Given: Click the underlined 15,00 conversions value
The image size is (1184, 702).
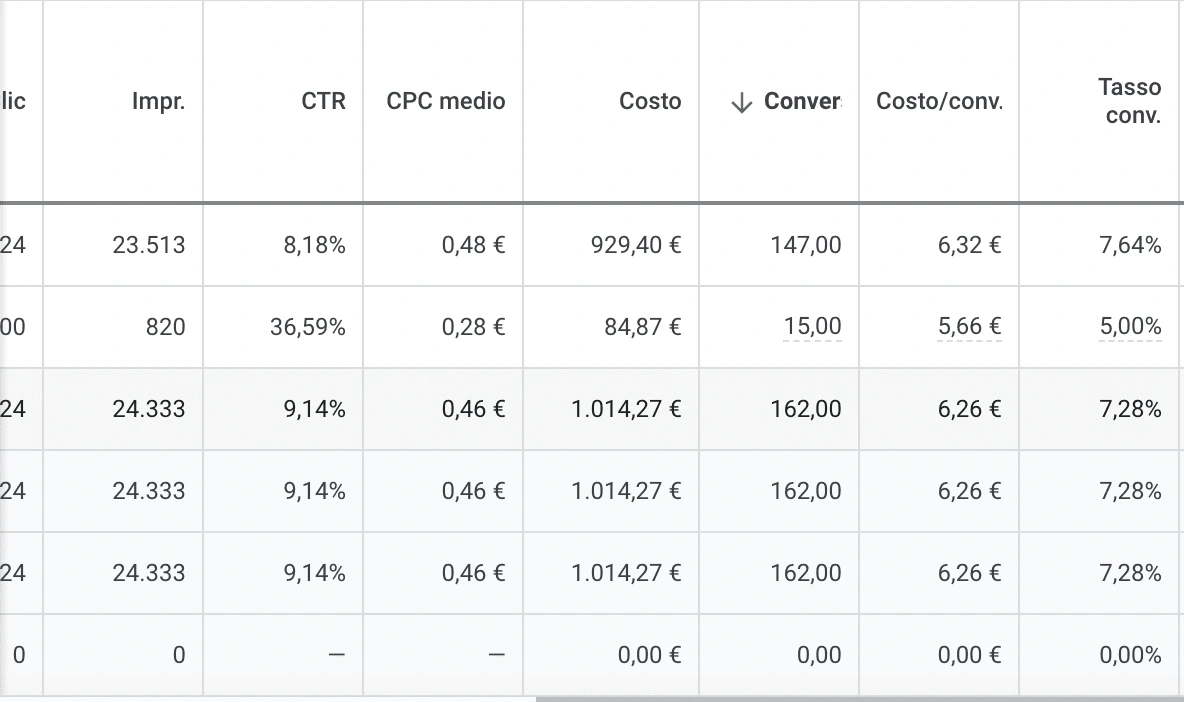Looking at the screenshot, I should 812,326.
